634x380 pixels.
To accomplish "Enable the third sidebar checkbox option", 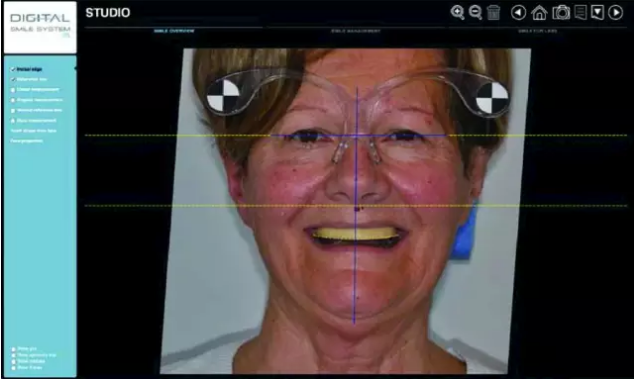I will [13, 90].
